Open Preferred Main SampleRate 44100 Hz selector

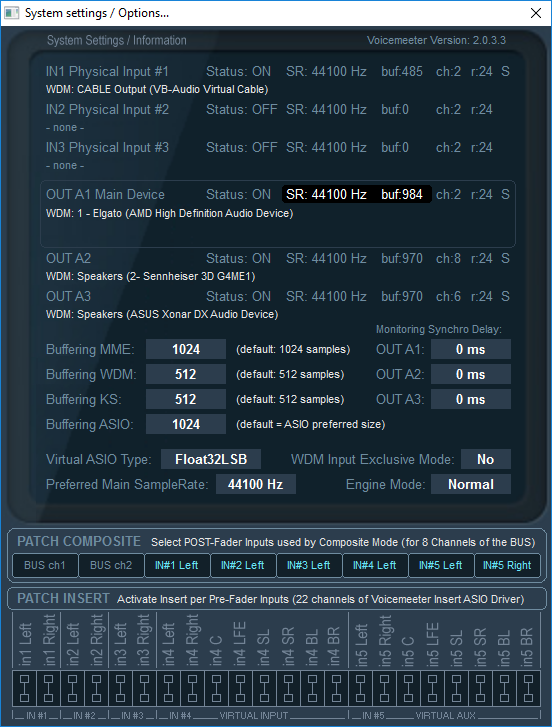[256, 484]
